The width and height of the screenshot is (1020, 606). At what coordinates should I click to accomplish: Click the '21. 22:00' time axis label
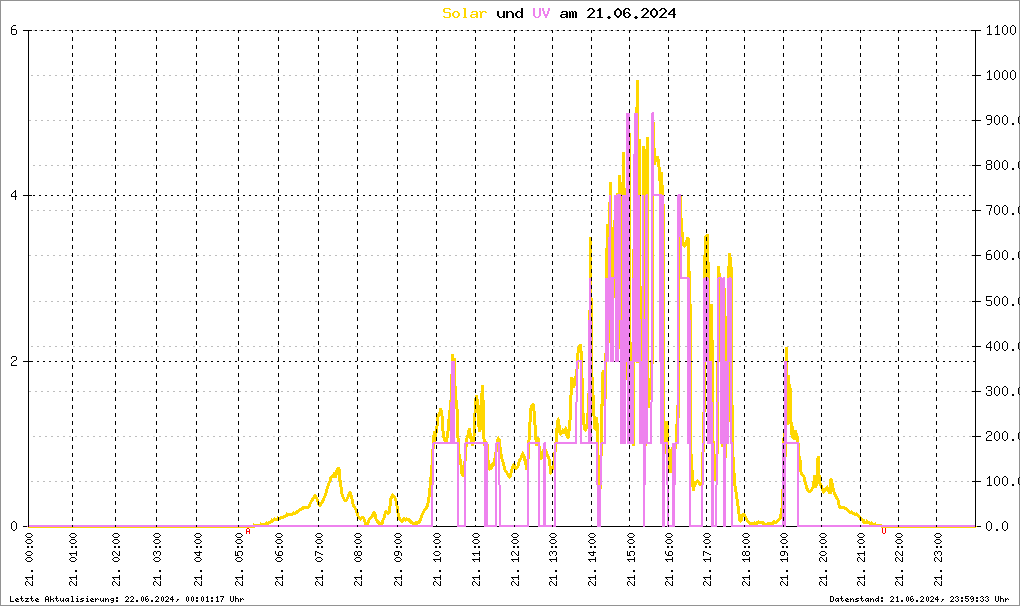(x=899, y=559)
